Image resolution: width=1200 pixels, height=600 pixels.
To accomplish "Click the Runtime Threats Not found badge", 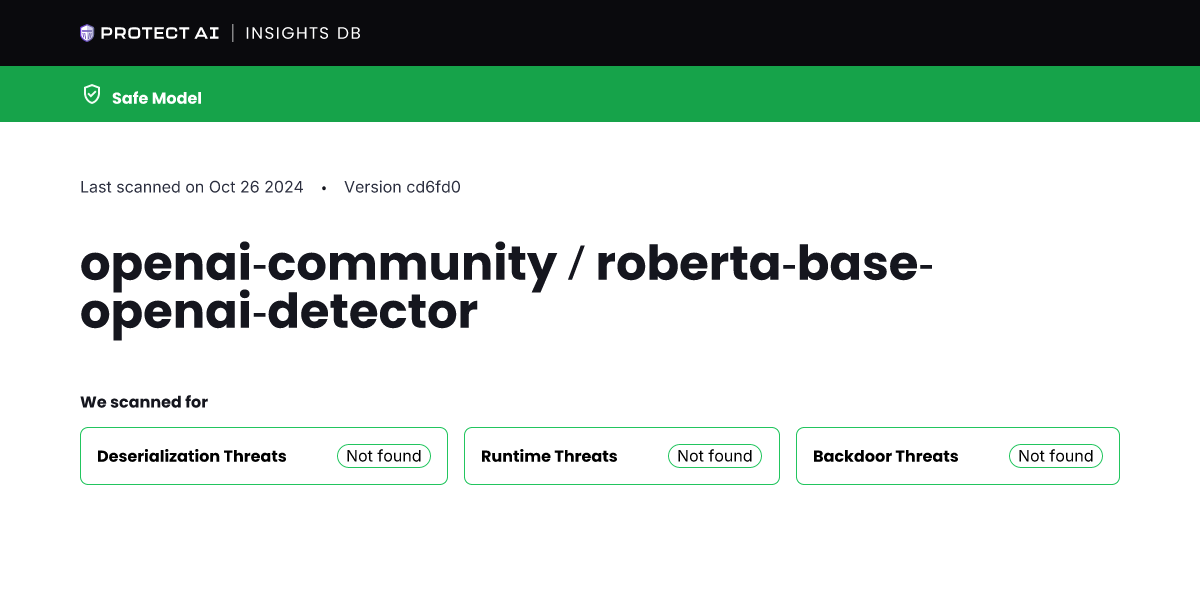I will [715, 456].
